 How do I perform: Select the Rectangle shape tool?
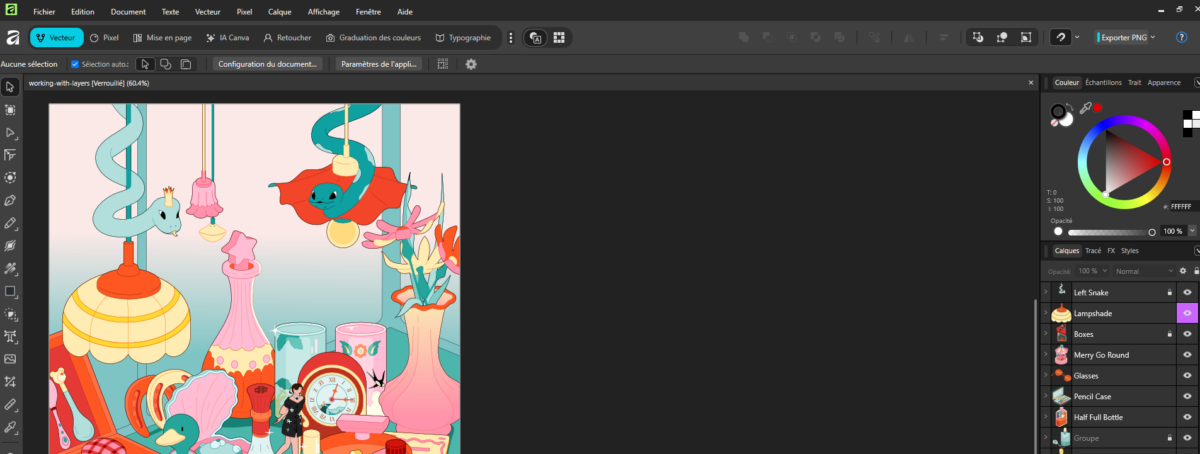(10, 292)
